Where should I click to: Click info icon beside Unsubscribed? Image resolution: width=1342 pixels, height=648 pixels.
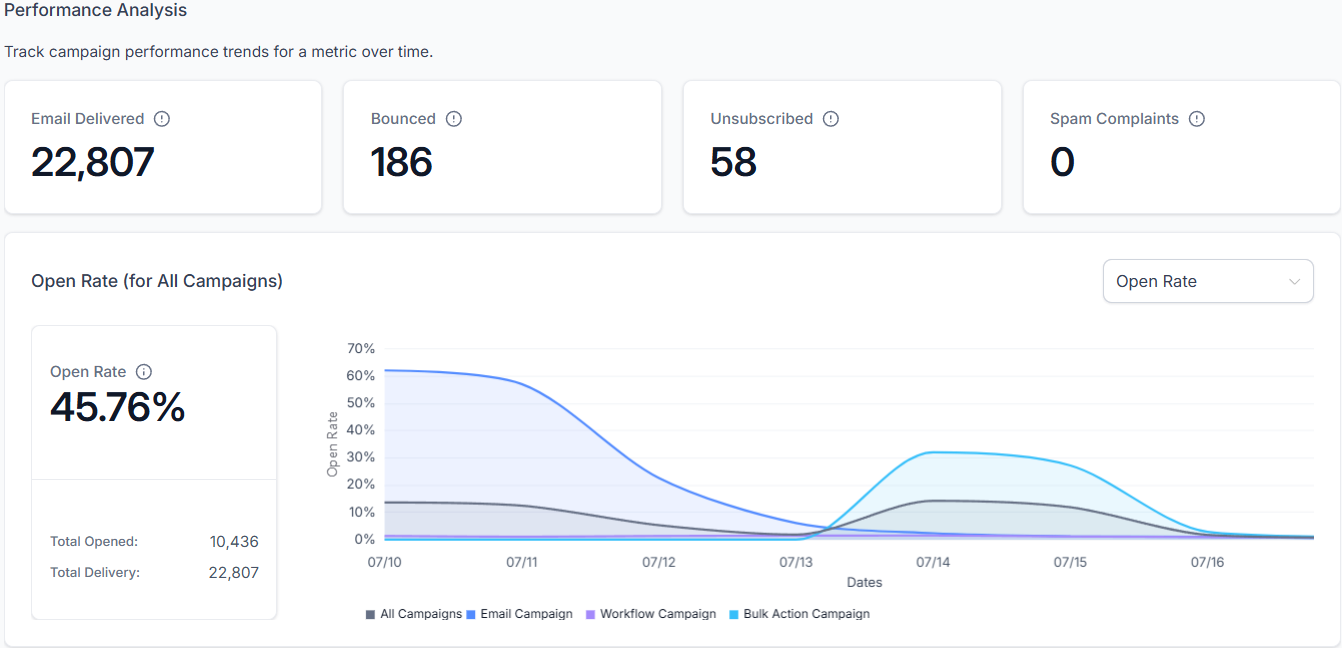click(831, 118)
